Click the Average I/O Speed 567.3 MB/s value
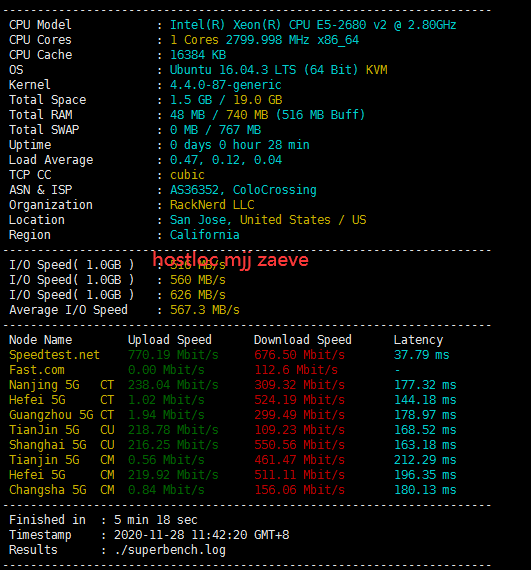The width and height of the screenshot is (531, 570). pyautogui.click(x=205, y=310)
